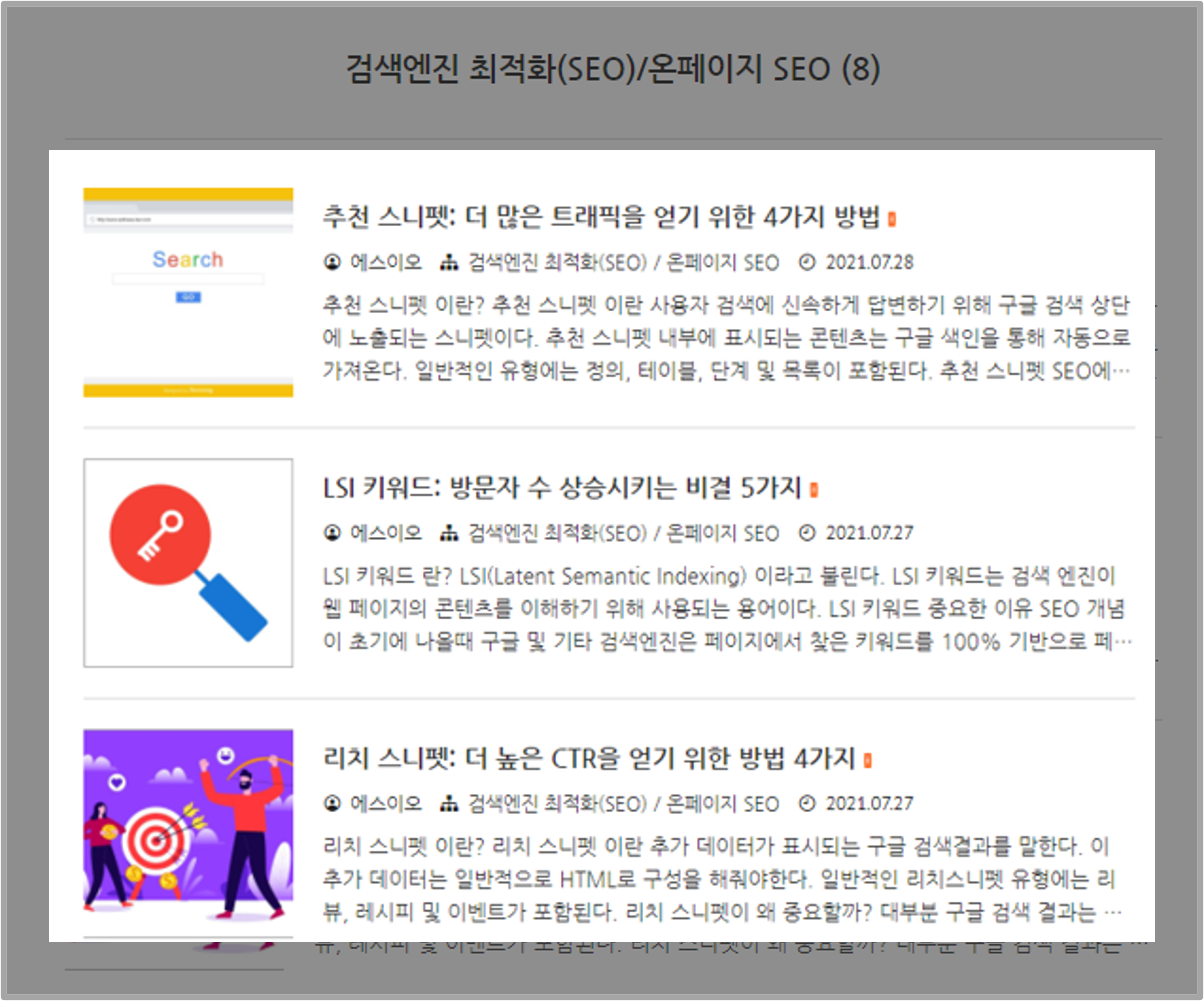Click the Search browser mockup thumbnail on first post

tap(188, 290)
